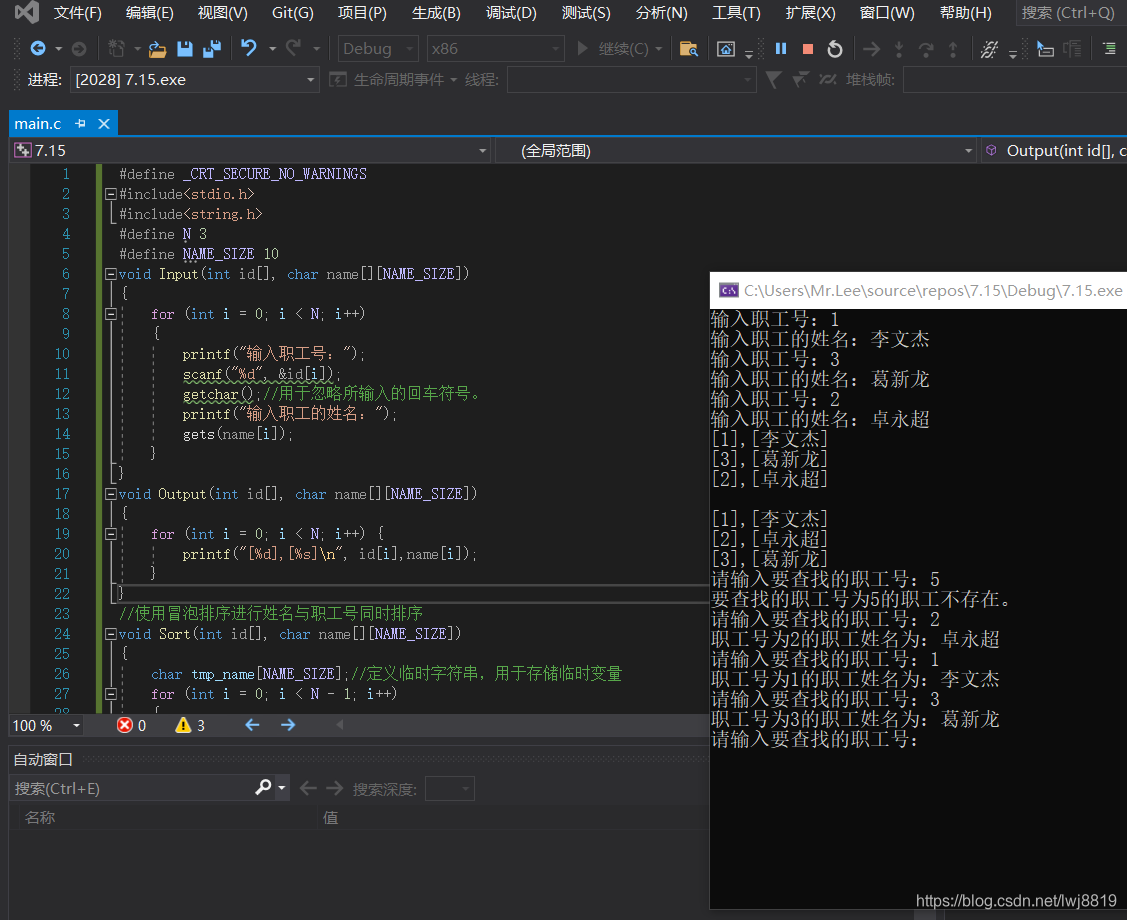Open the 视图(V) menu
This screenshot has height=920, width=1127.
tap(223, 12)
